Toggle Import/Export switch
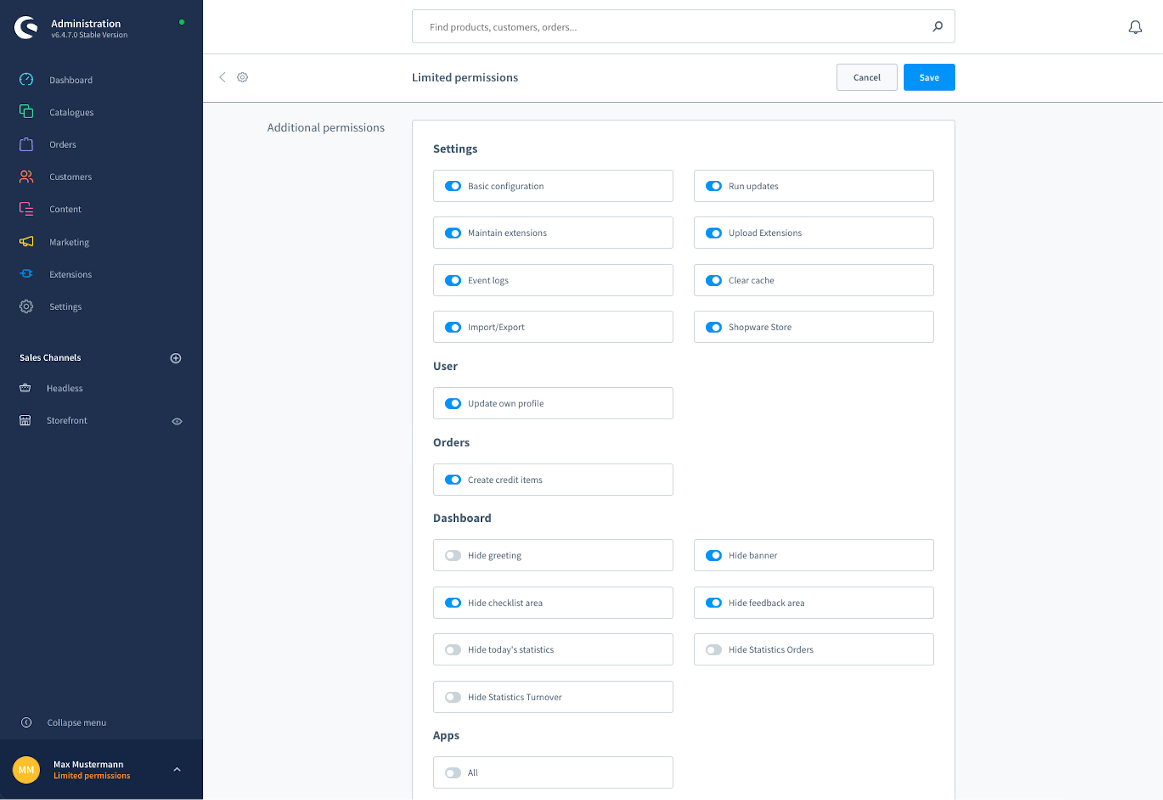This screenshot has height=800, width=1163. pyautogui.click(x=452, y=327)
